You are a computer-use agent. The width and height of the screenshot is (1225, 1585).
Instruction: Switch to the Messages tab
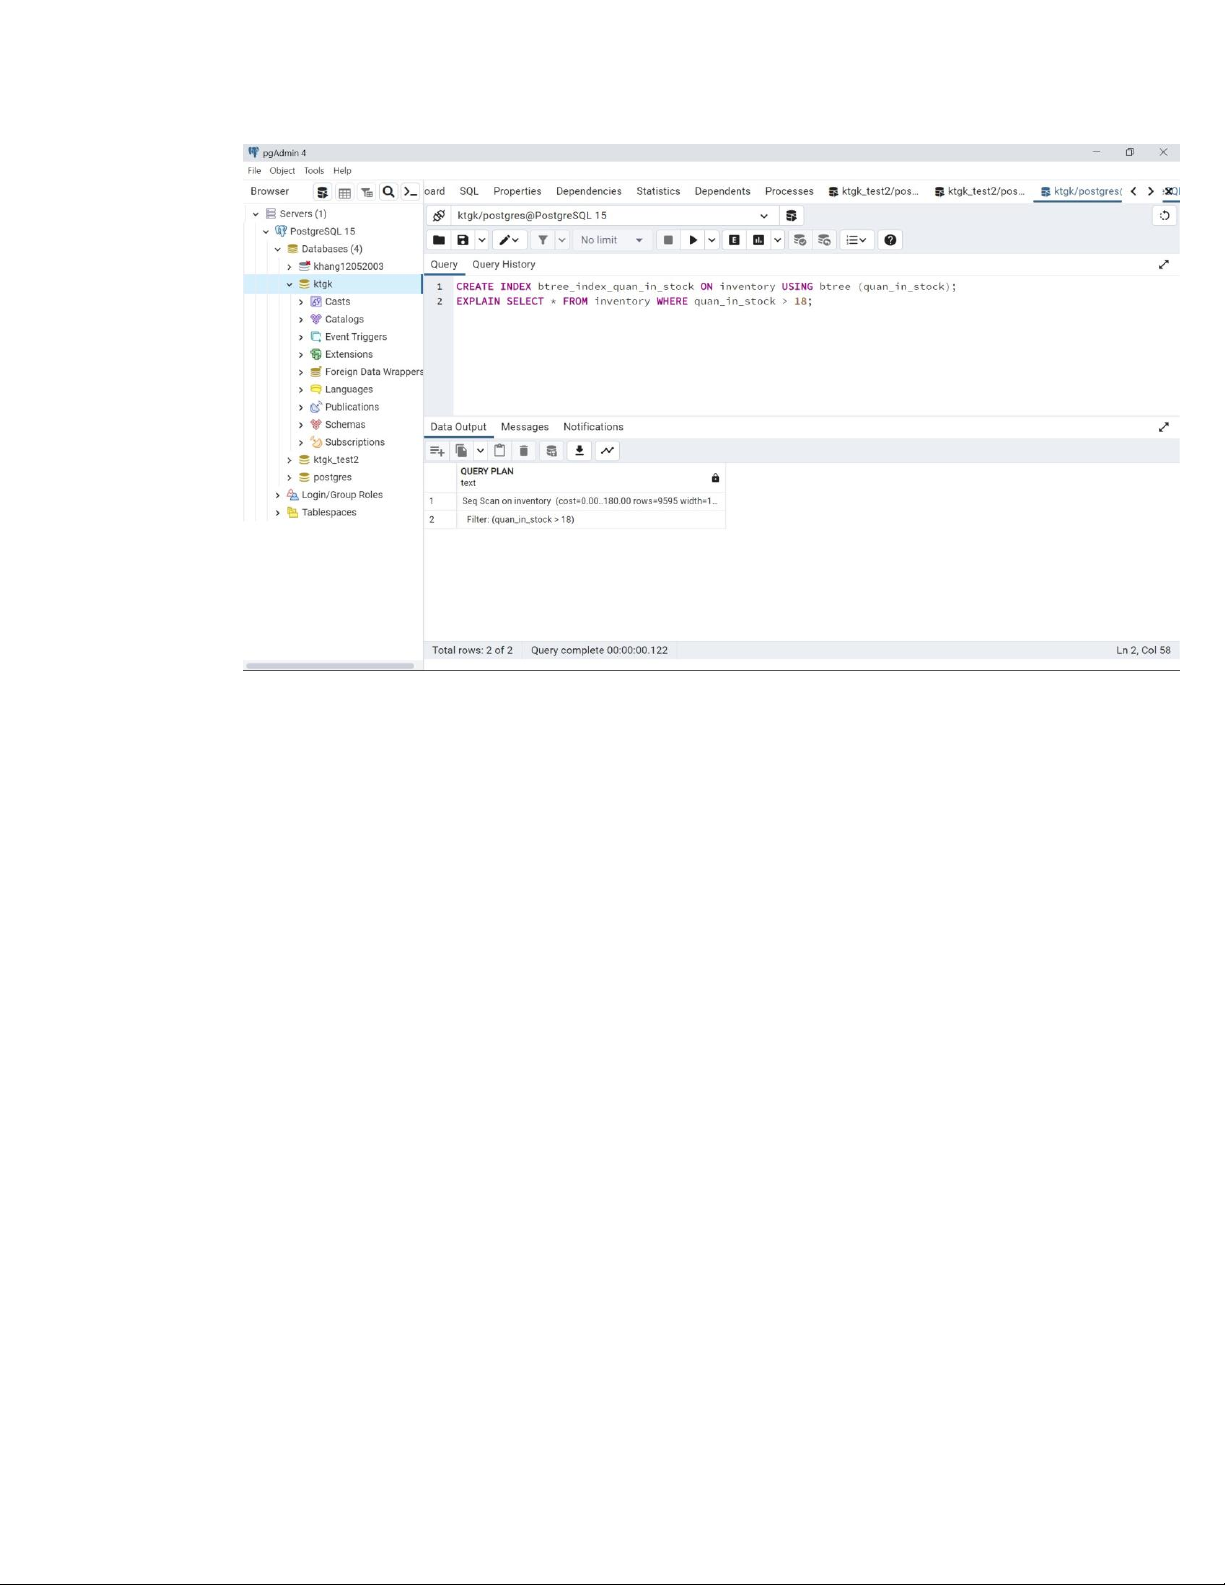point(525,427)
